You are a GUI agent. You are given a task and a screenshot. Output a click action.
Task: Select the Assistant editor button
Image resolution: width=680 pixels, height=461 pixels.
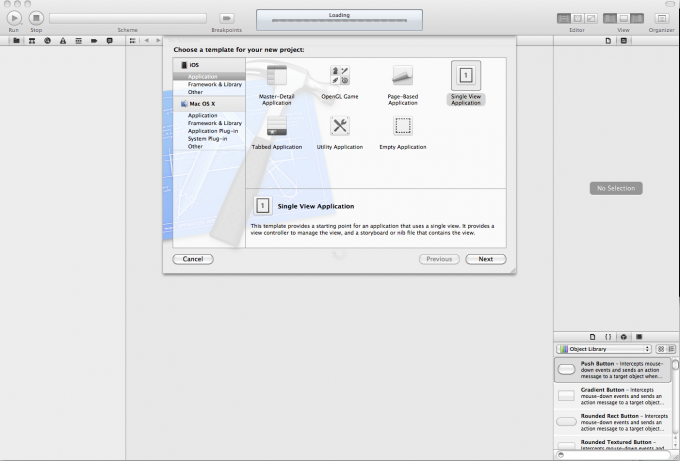578,18
